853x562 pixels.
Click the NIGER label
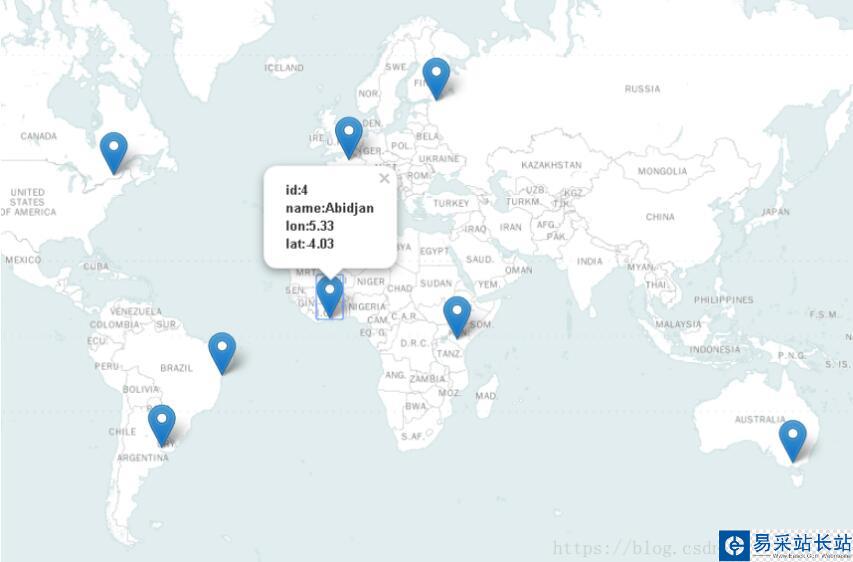click(x=371, y=282)
